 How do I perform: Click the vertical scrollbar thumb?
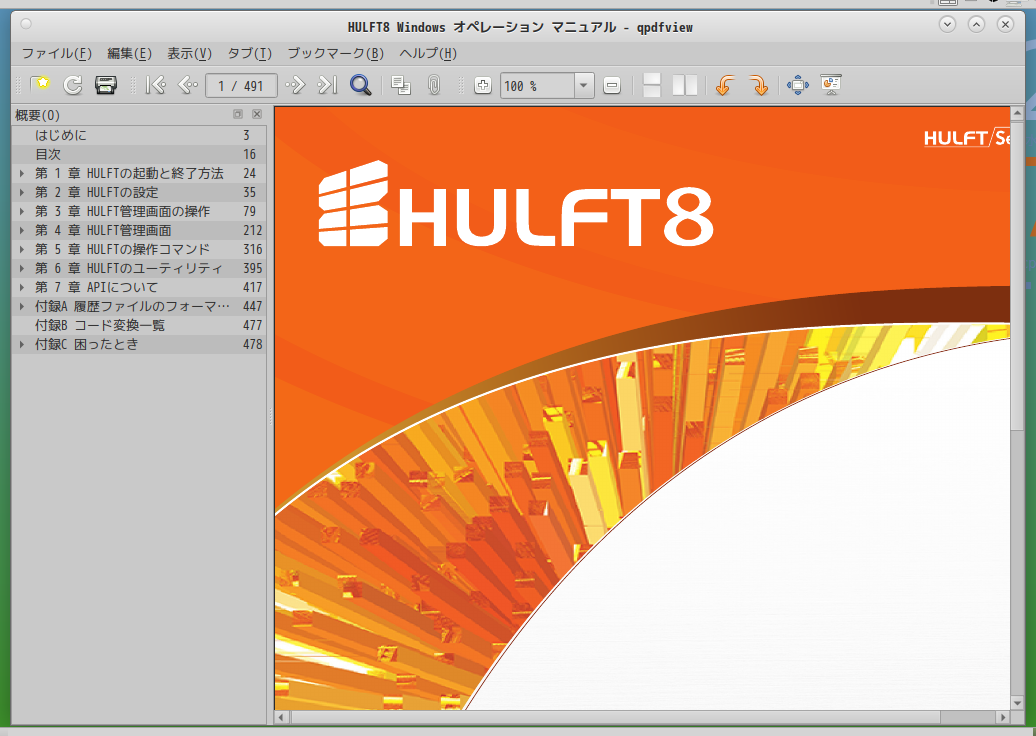pyautogui.click(x=1018, y=276)
